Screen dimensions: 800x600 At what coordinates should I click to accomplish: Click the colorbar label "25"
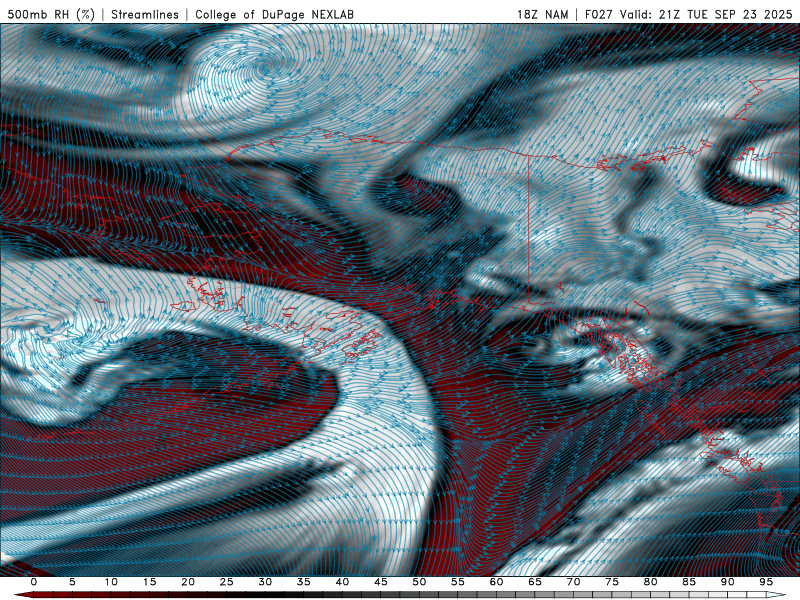(227, 582)
